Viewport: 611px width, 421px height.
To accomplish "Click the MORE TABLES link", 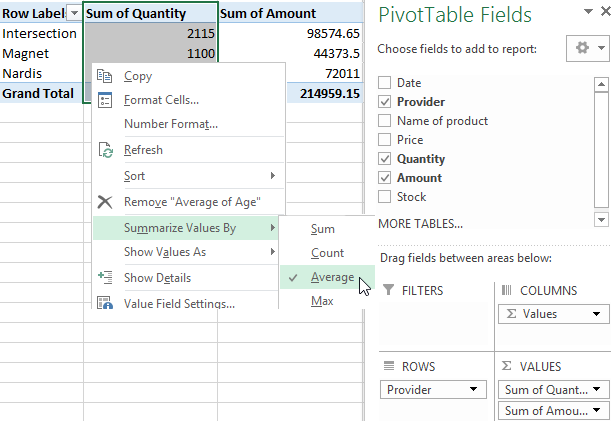I will click(x=420, y=223).
